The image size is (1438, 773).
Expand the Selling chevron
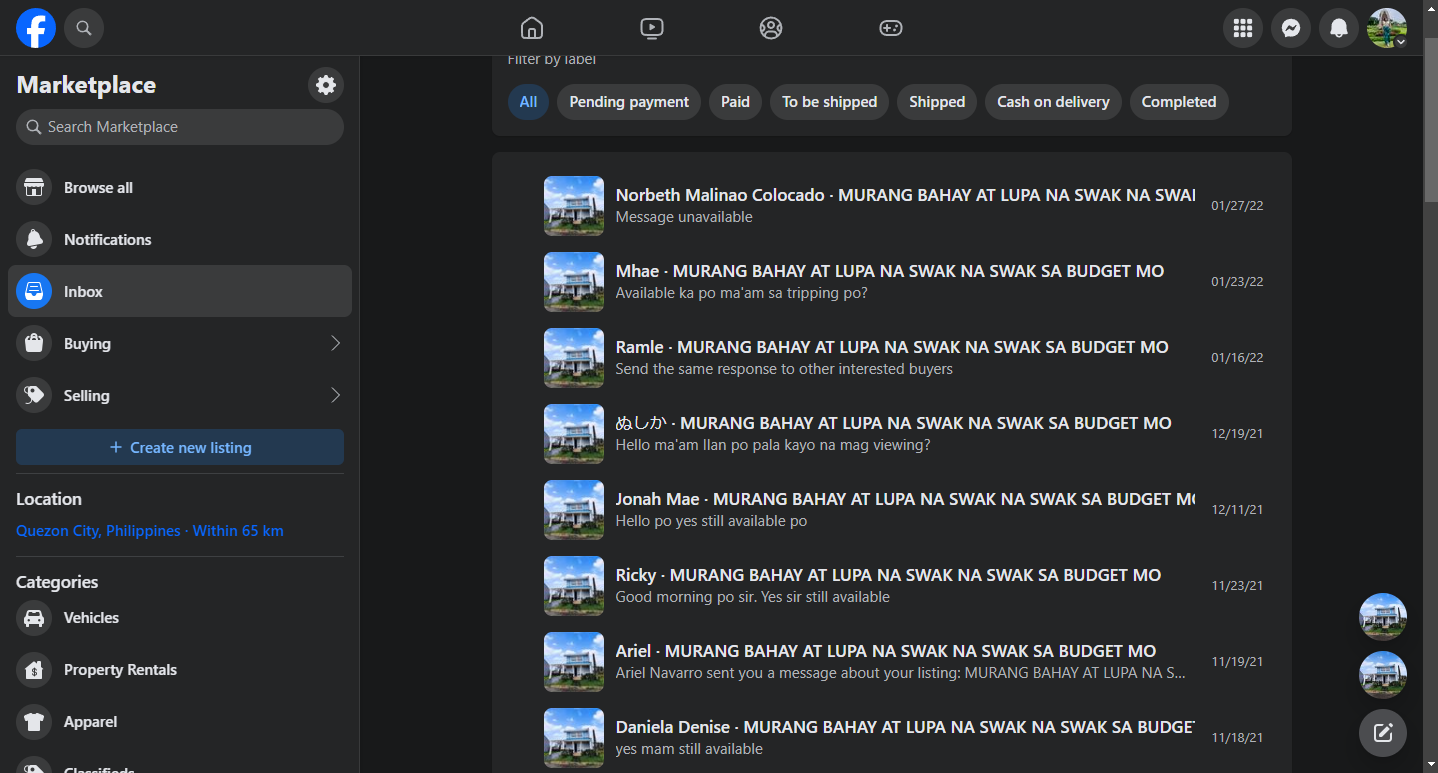coord(335,395)
